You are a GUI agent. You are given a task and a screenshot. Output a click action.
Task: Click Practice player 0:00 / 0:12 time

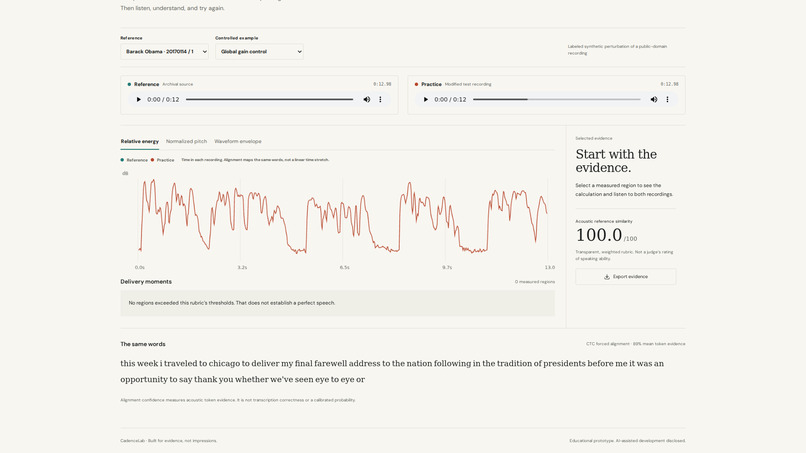(x=450, y=100)
